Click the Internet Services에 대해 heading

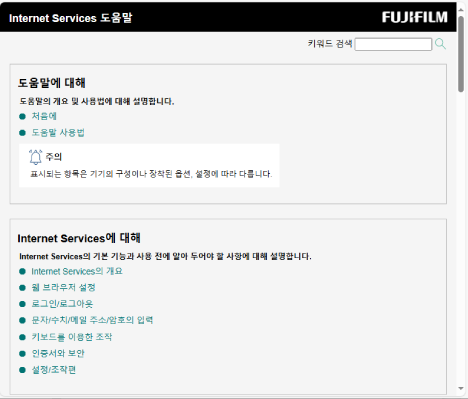pos(79,238)
